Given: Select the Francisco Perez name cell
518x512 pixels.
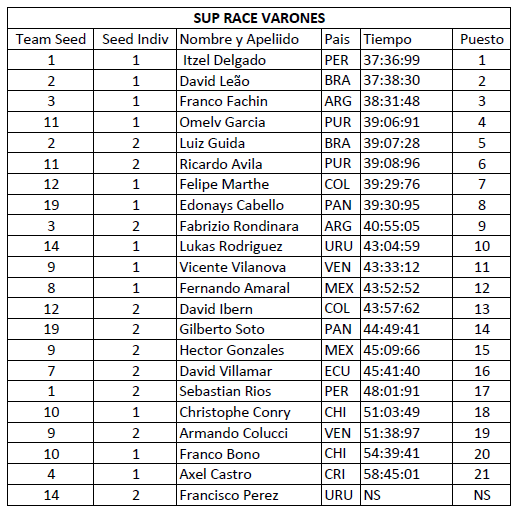Looking at the screenshot, I should pos(249,495).
